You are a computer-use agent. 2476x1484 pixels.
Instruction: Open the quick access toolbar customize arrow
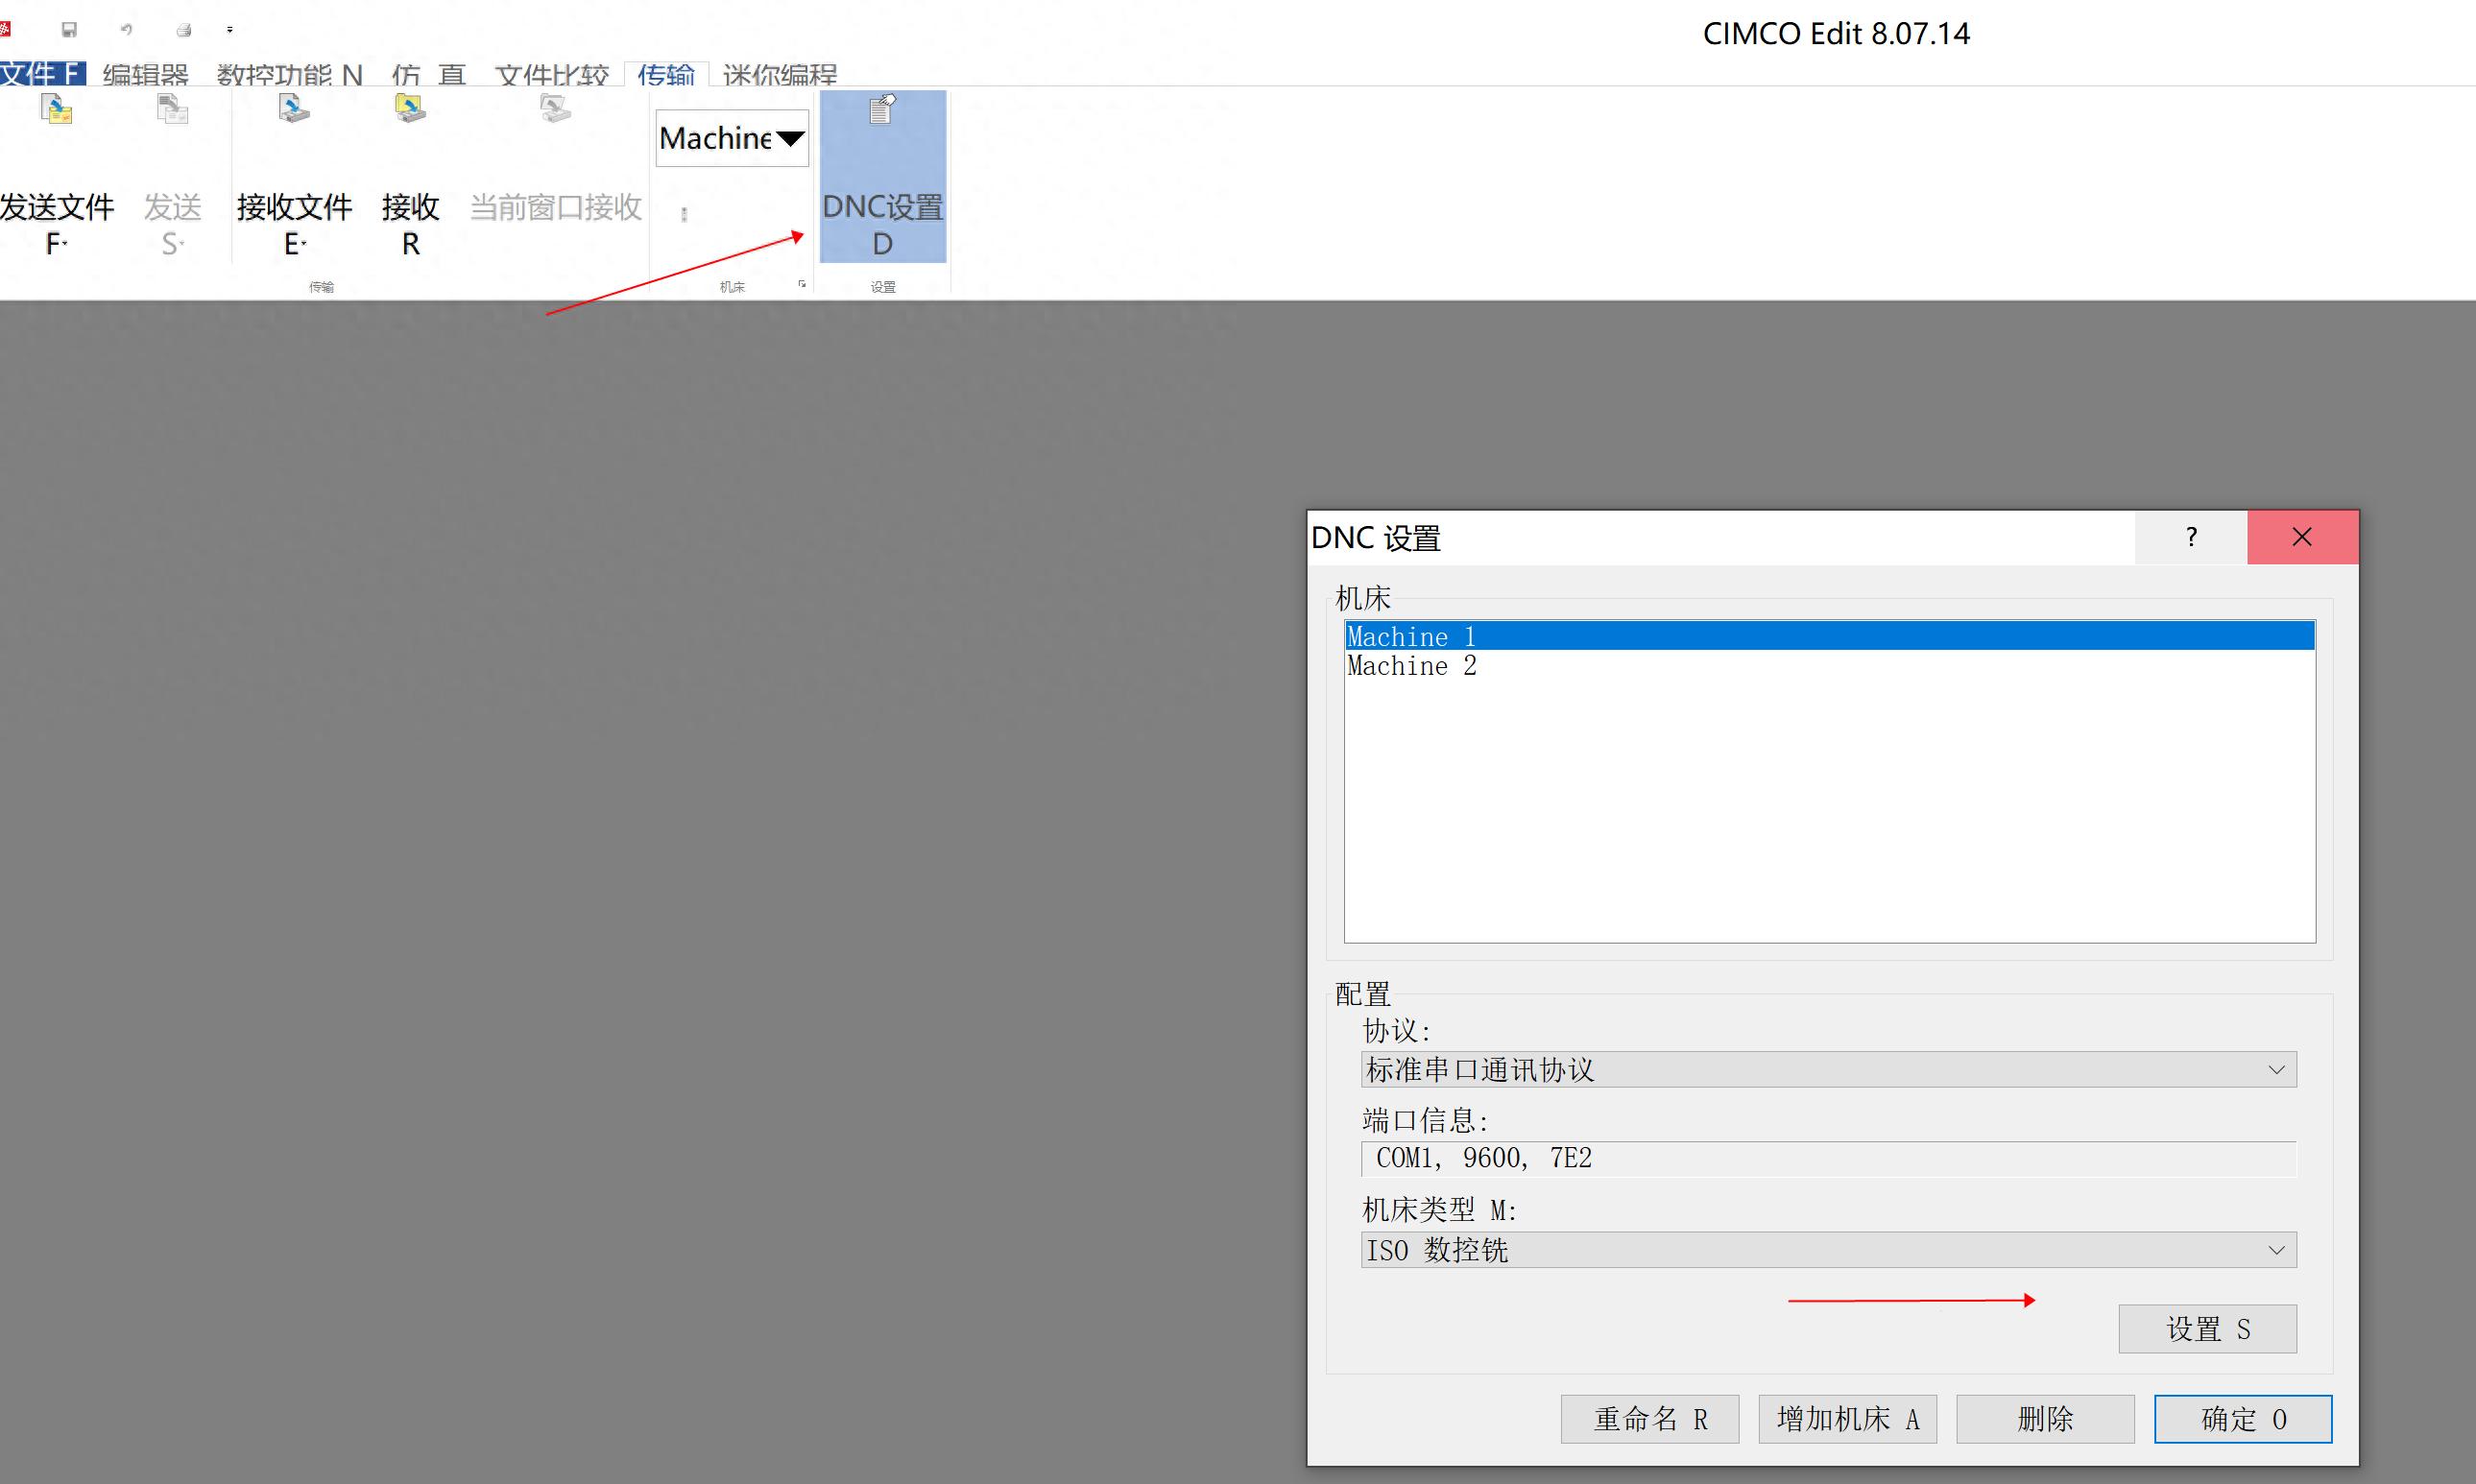pos(230,30)
